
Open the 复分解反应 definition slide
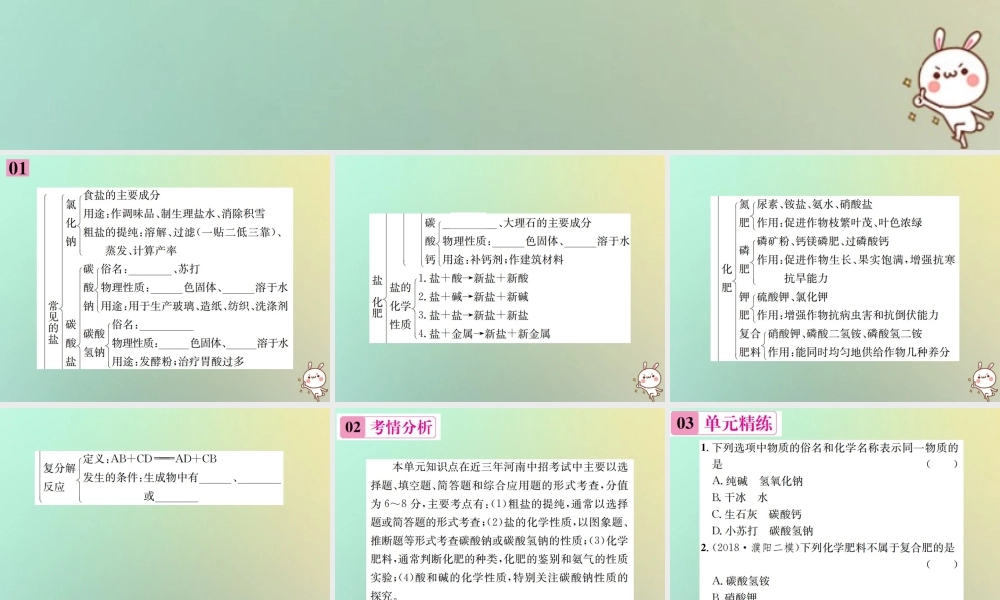[x=165, y=504]
